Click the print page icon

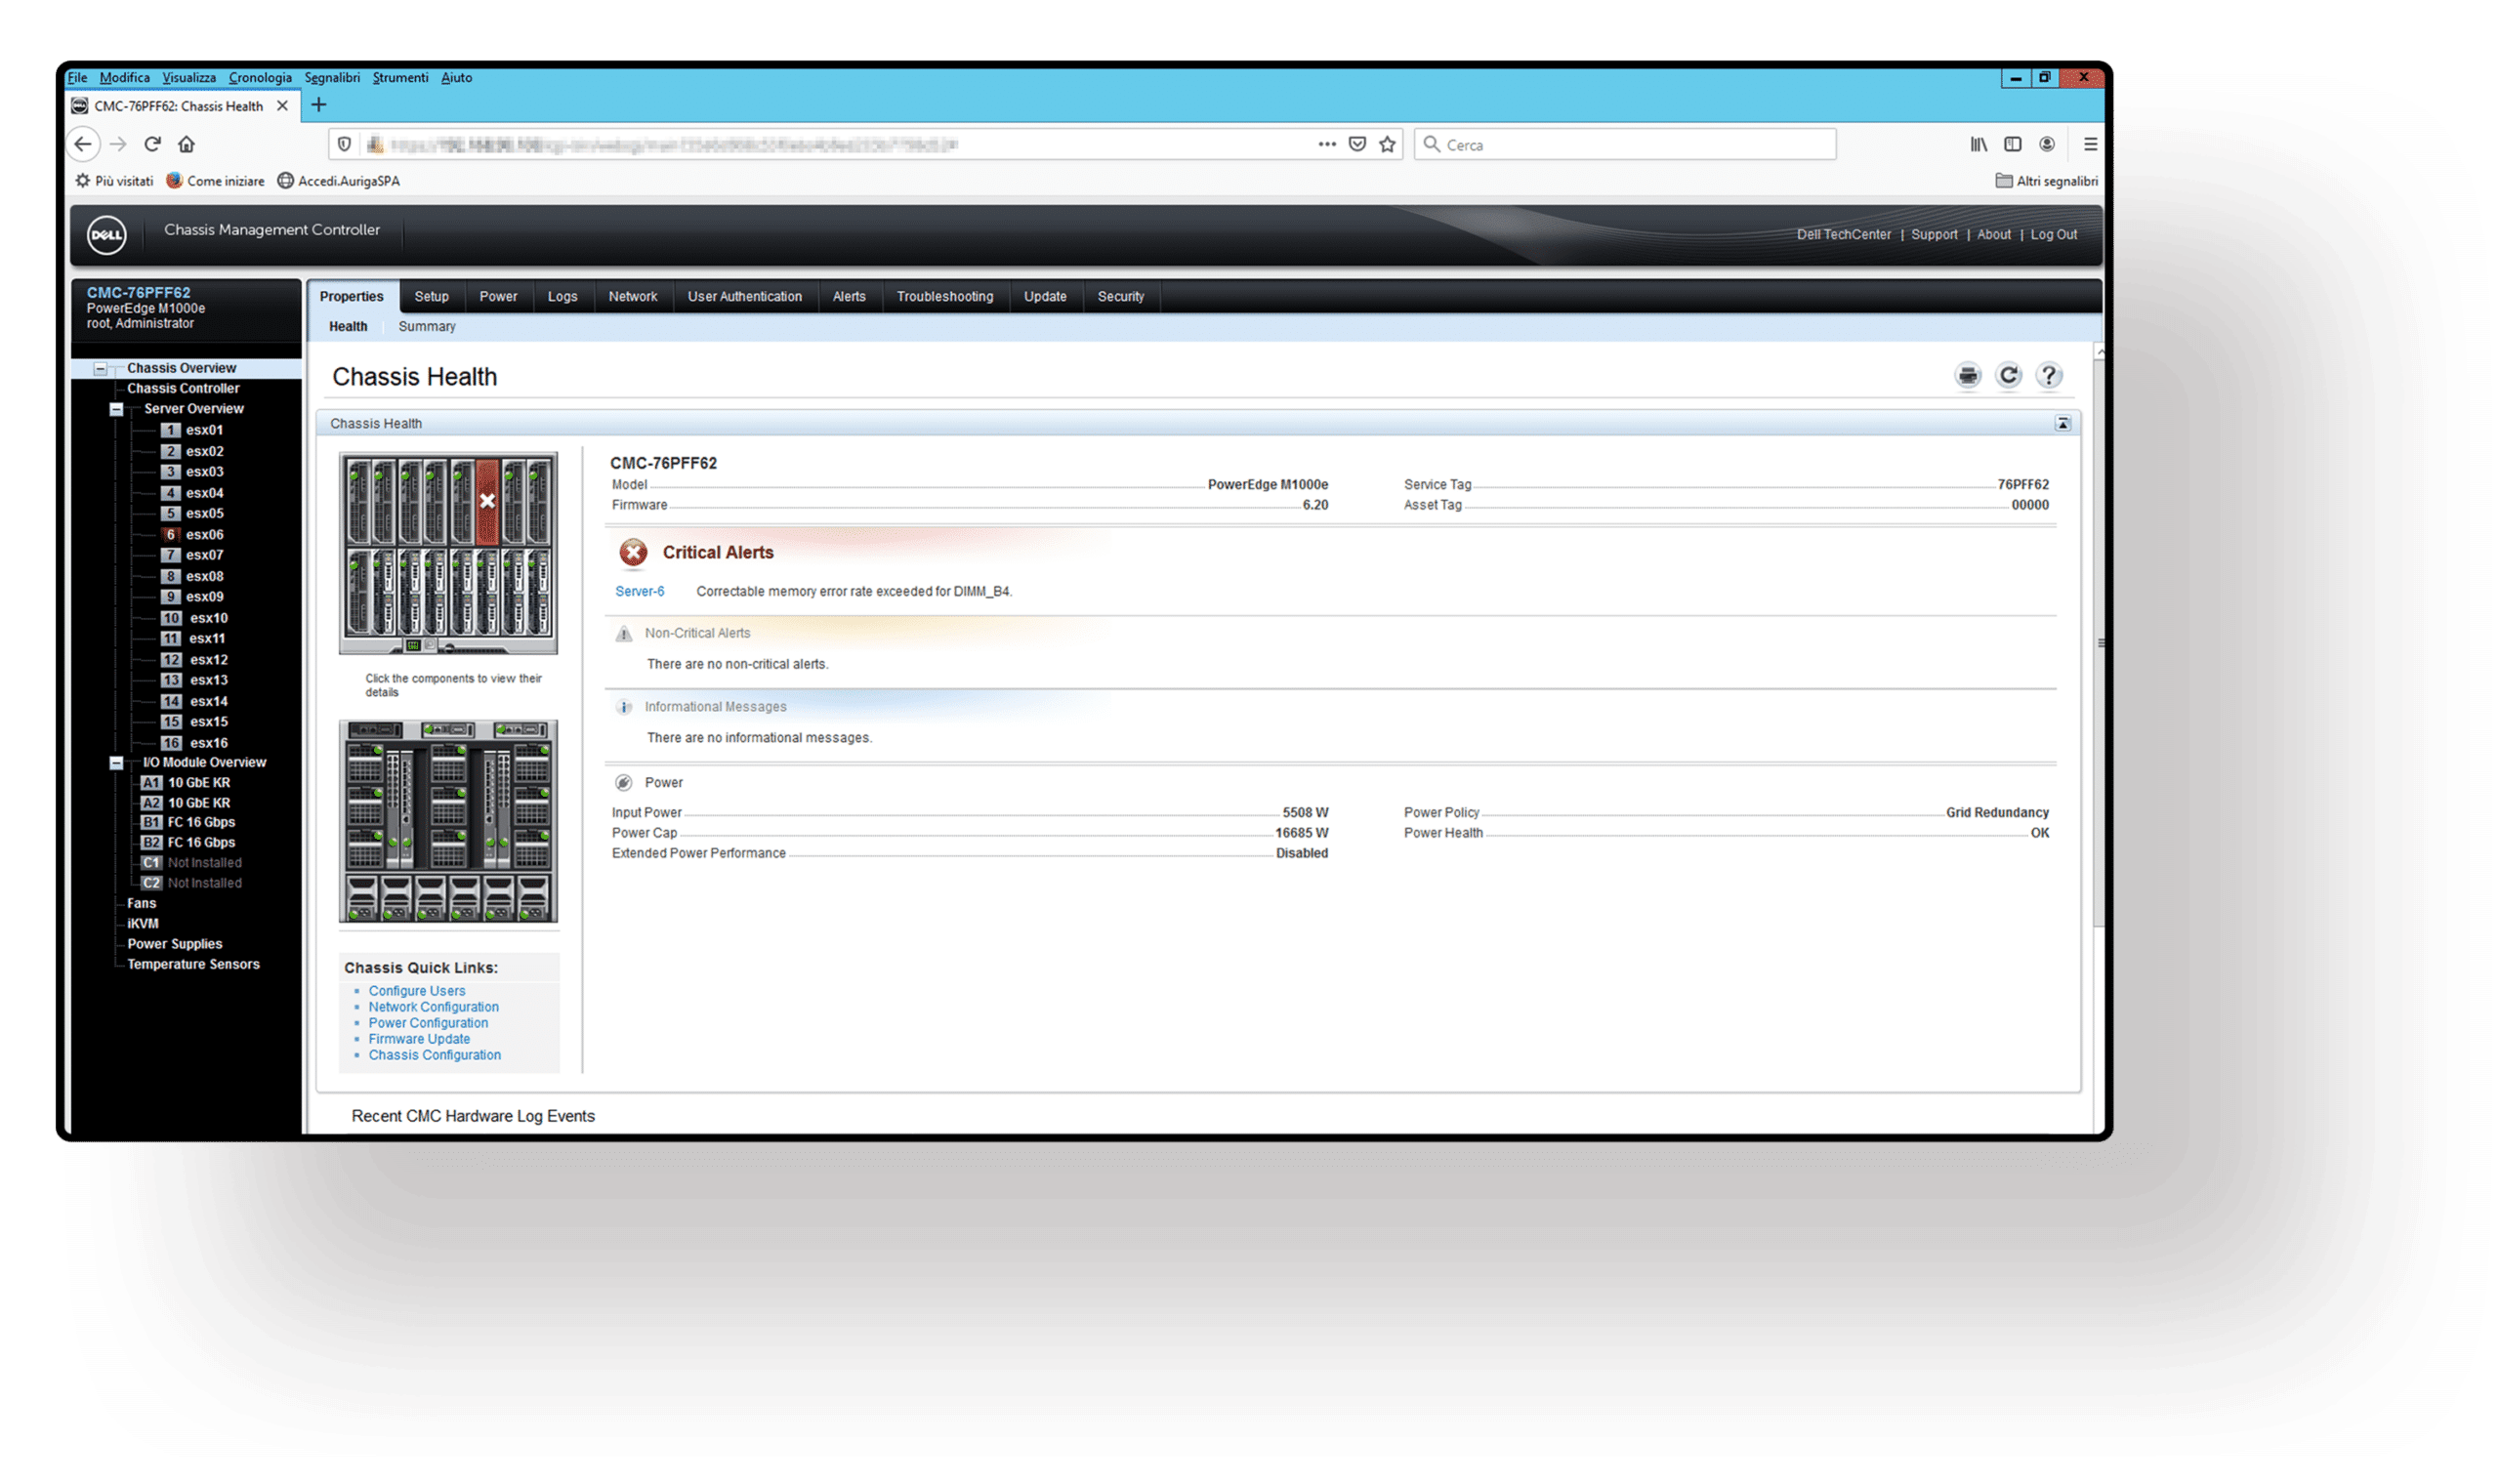[1967, 375]
